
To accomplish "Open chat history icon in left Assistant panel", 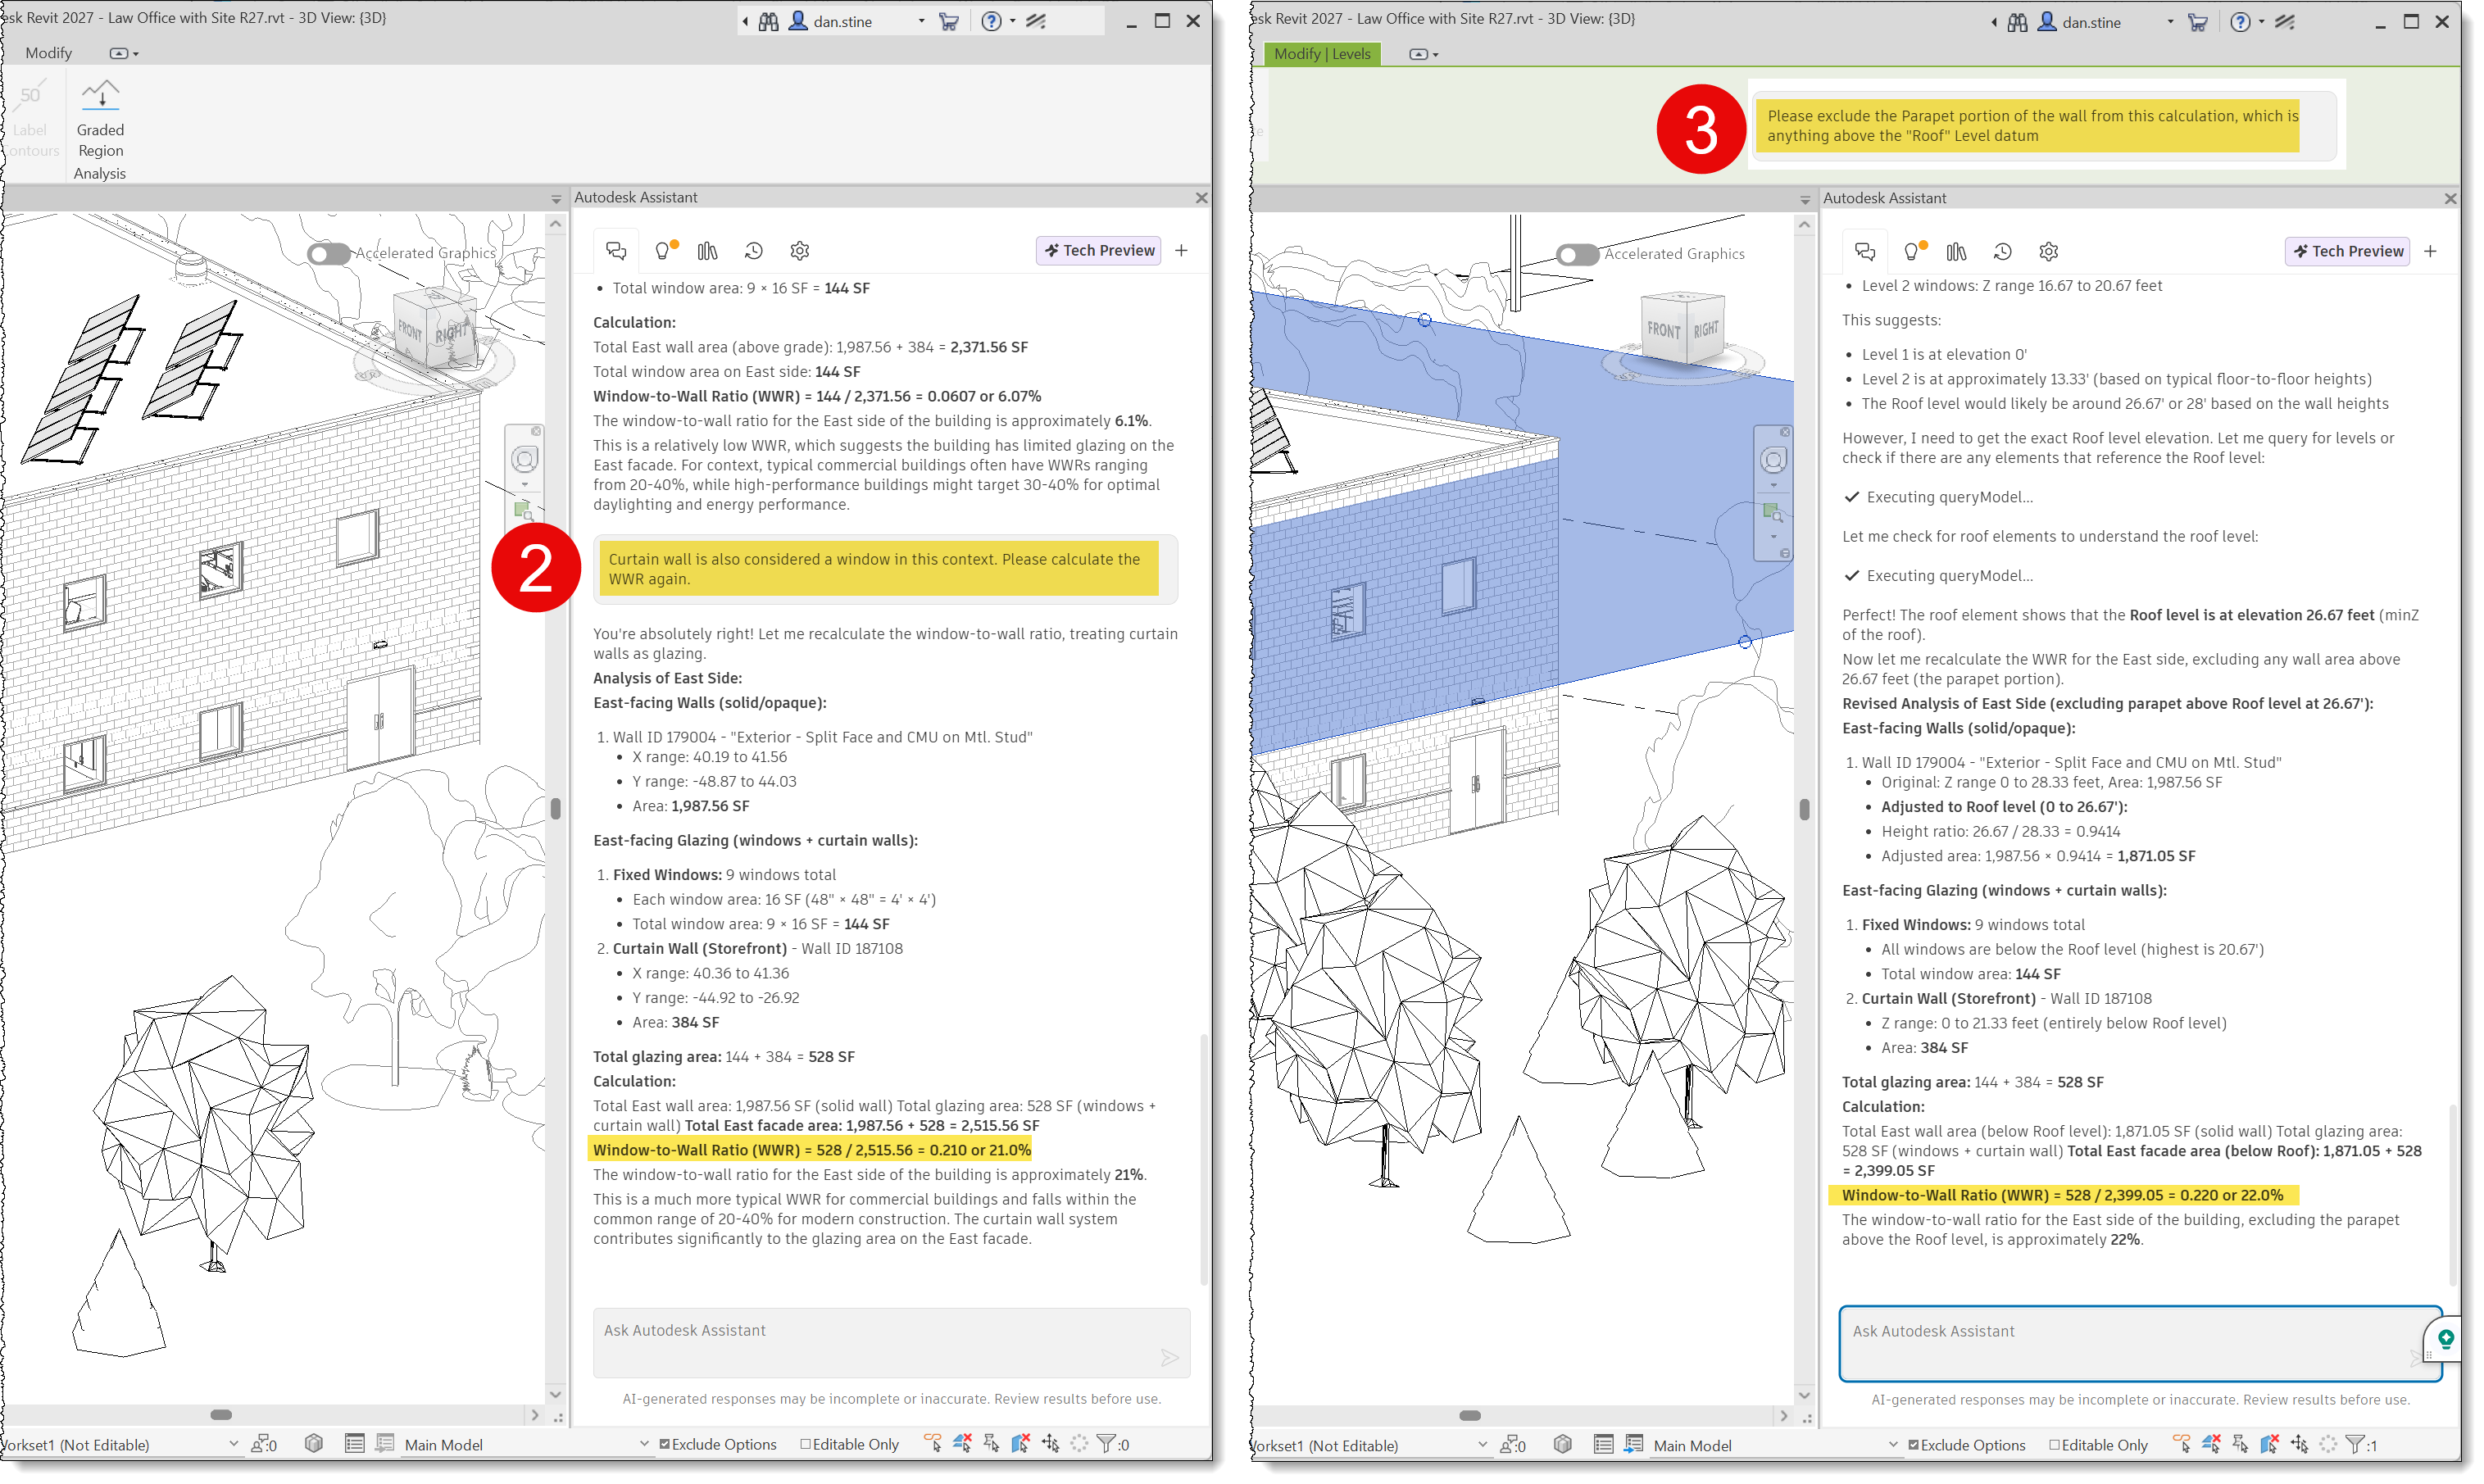I will (754, 251).
